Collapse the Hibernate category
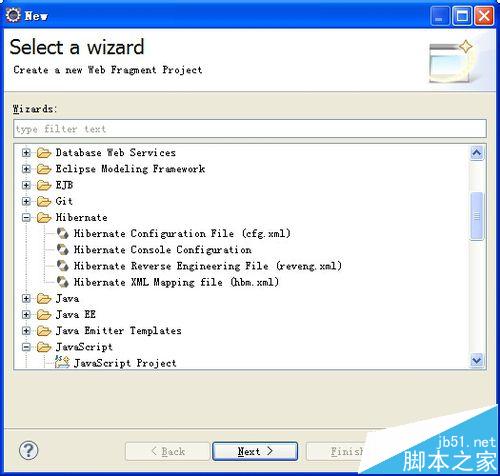500x476 pixels. point(26,218)
